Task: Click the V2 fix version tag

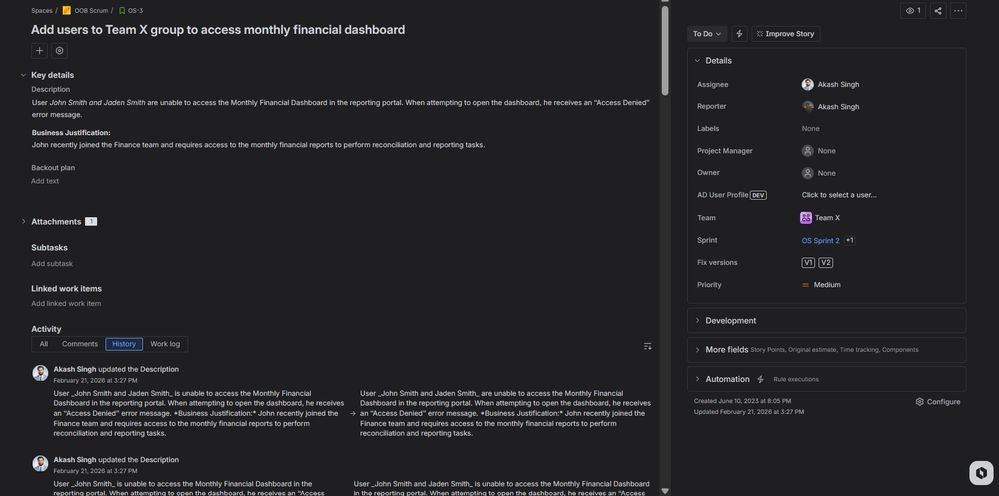Action: (825, 262)
